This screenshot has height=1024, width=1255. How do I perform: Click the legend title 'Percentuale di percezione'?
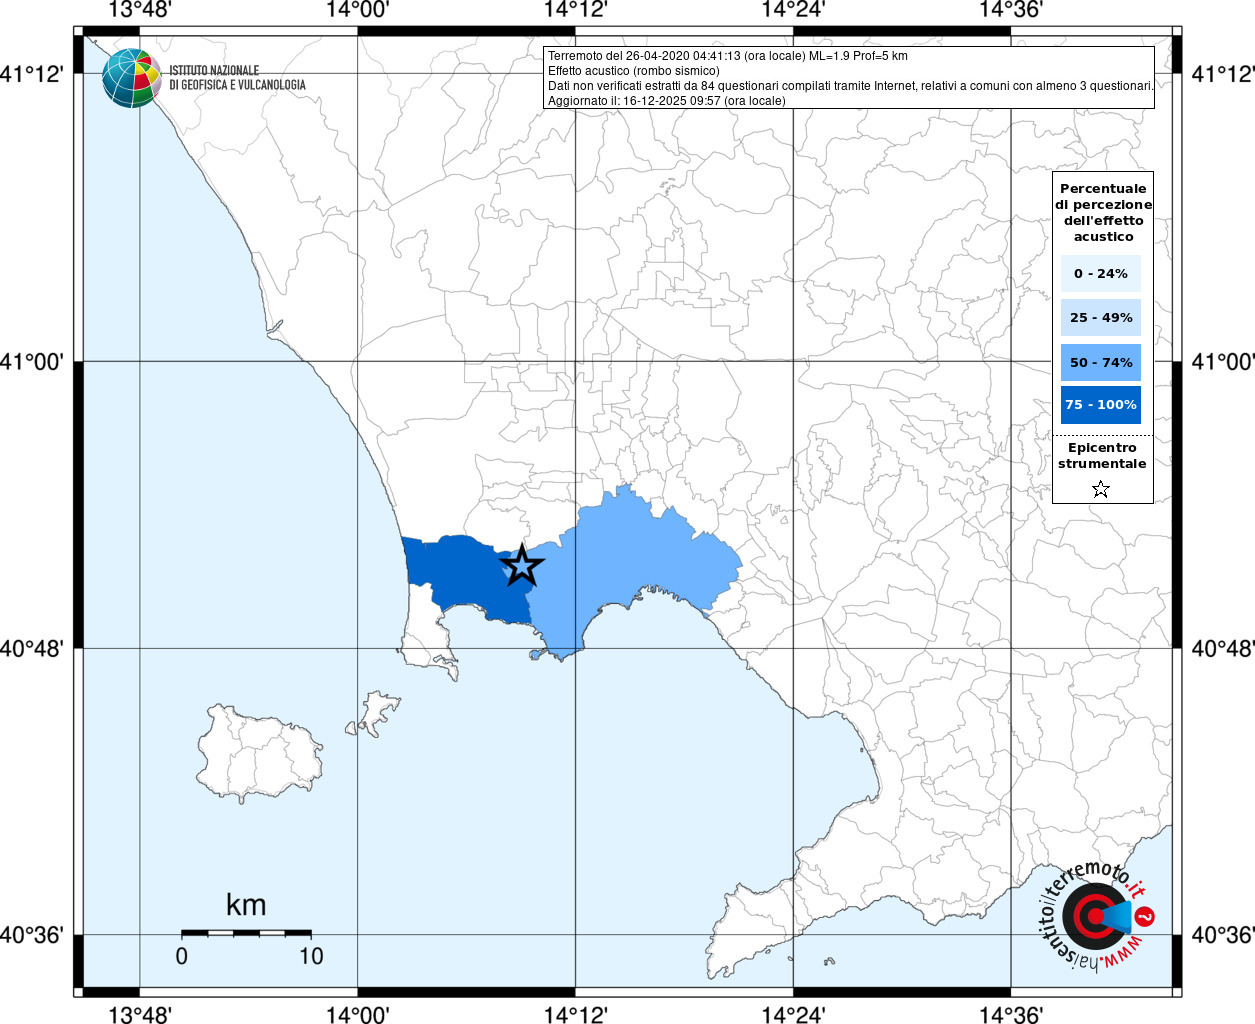click(x=1103, y=212)
